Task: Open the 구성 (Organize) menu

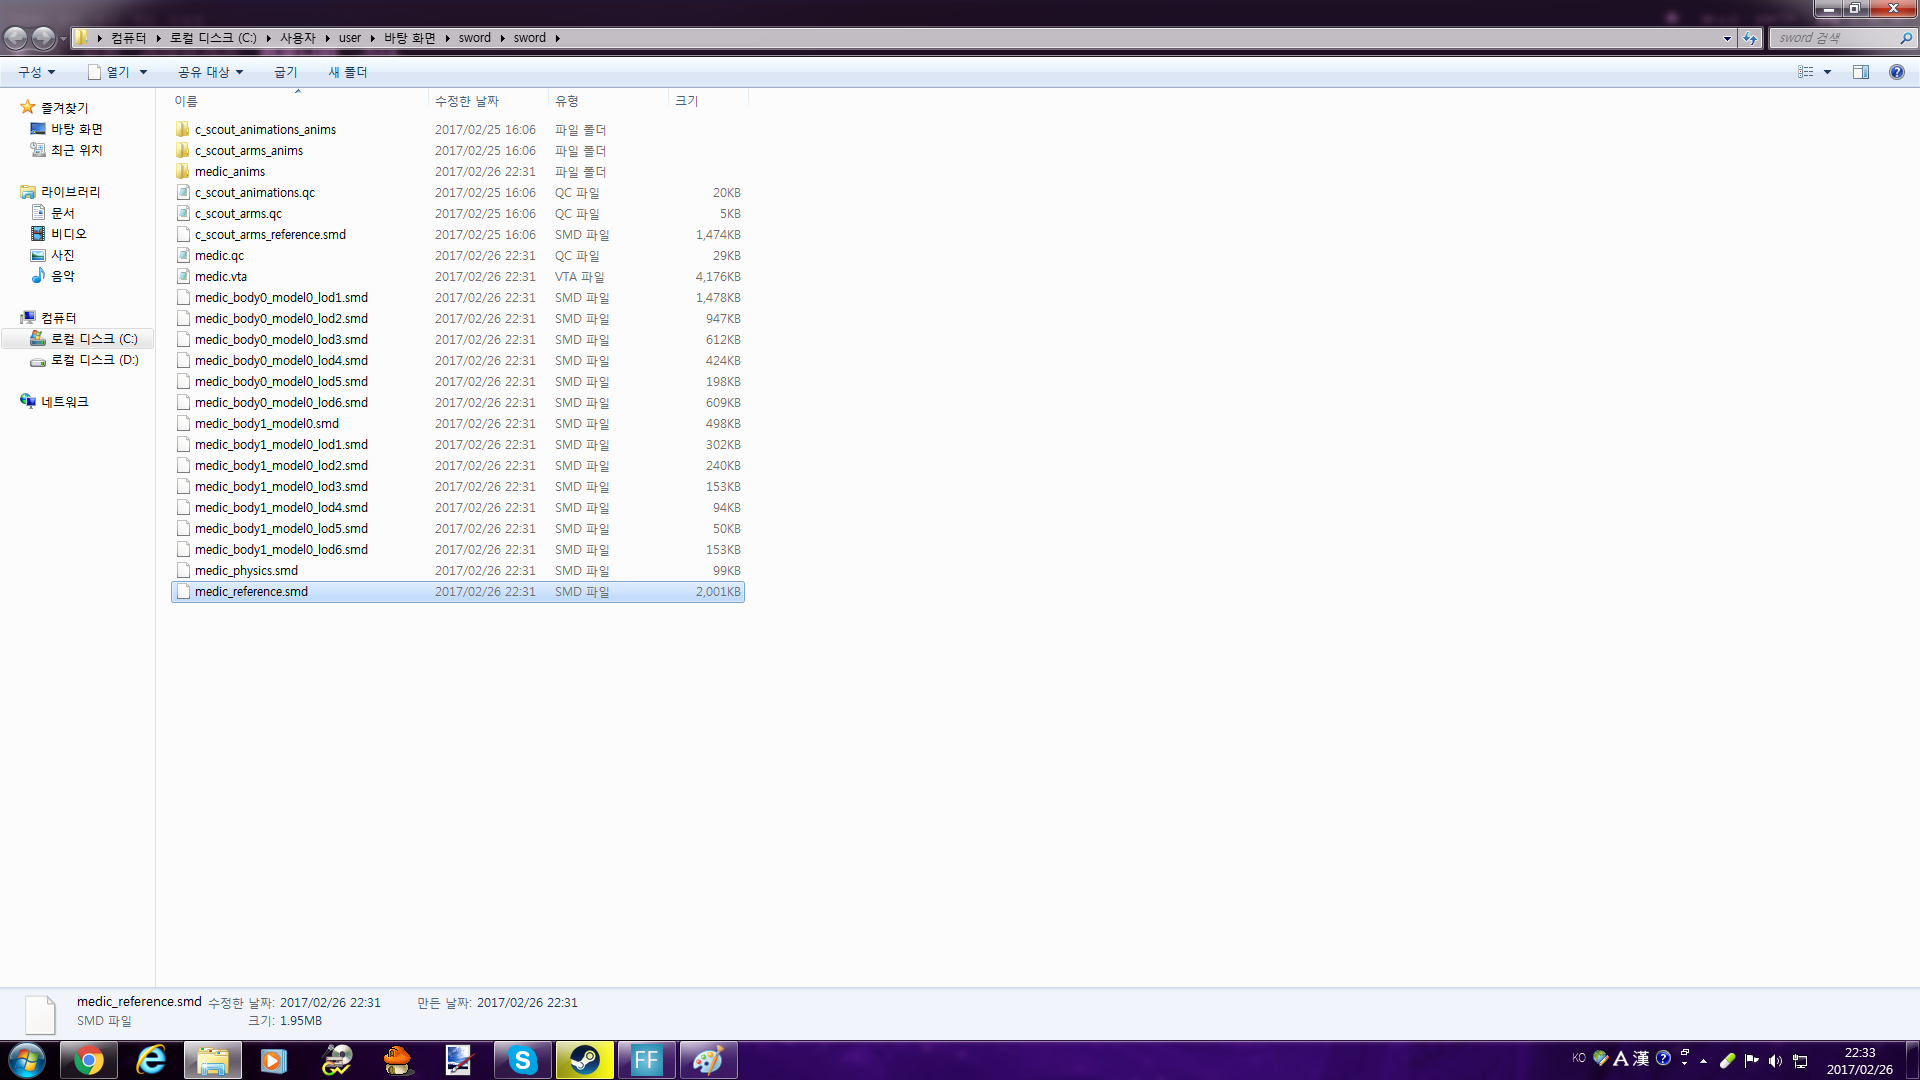Action: pyautogui.click(x=36, y=72)
